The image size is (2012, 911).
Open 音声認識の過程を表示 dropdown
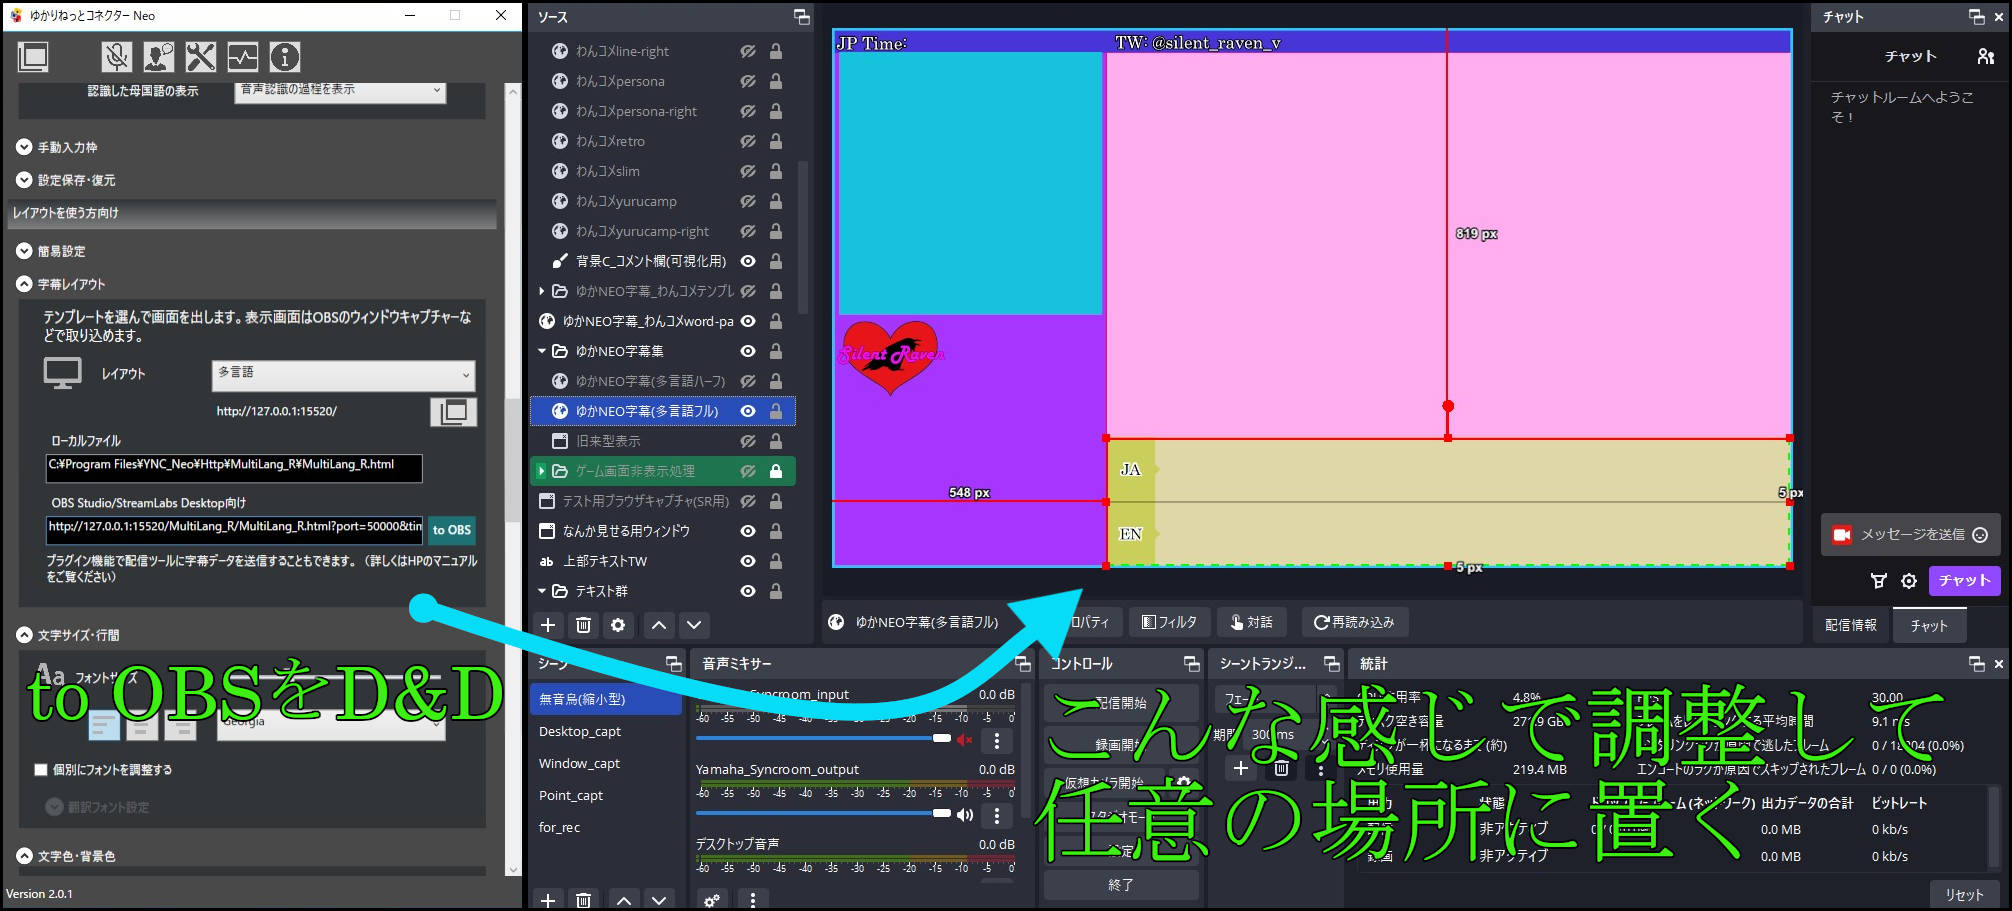click(341, 91)
